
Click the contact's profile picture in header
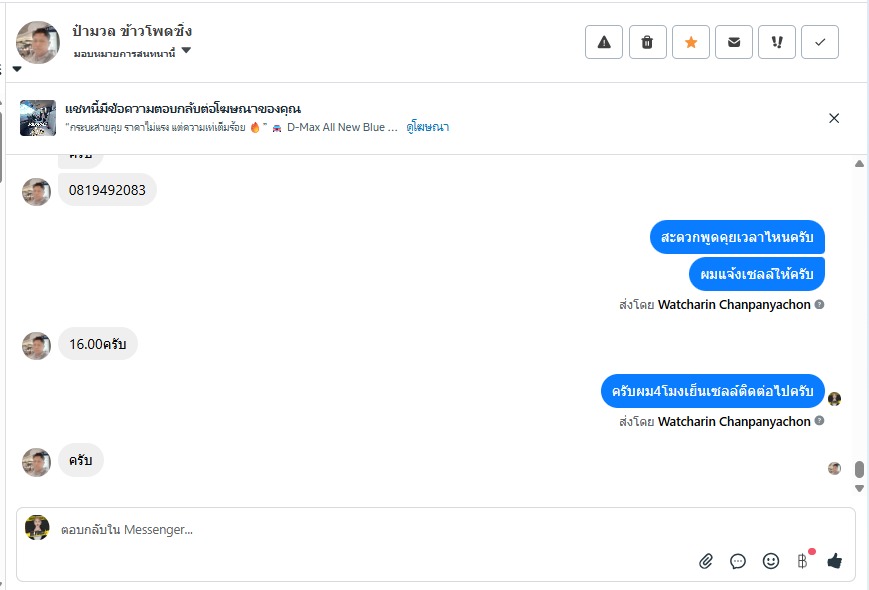pyautogui.click(x=38, y=42)
